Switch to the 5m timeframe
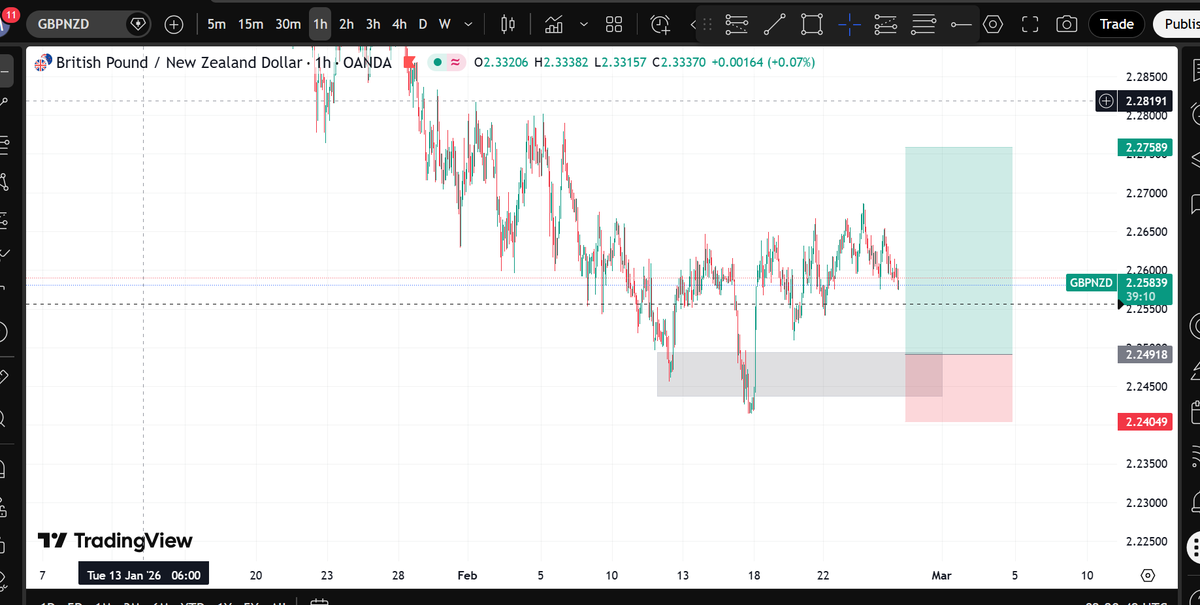Image resolution: width=1200 pixels, height=605 pixels. click(x=216, y=23)
